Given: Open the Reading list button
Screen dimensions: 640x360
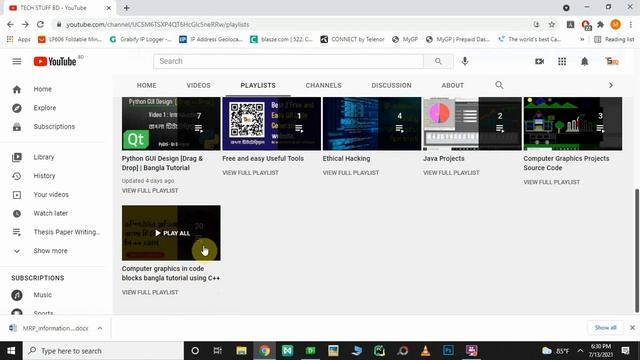Looking at the screenshot, I should tap(614, 40).
